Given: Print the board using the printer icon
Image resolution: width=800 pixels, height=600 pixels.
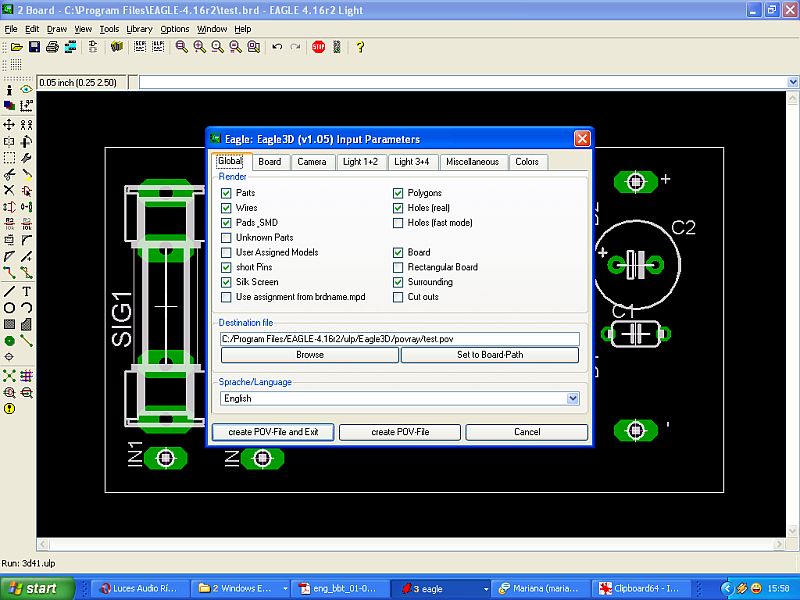Looking at the screenshot, I should [52, 47].
